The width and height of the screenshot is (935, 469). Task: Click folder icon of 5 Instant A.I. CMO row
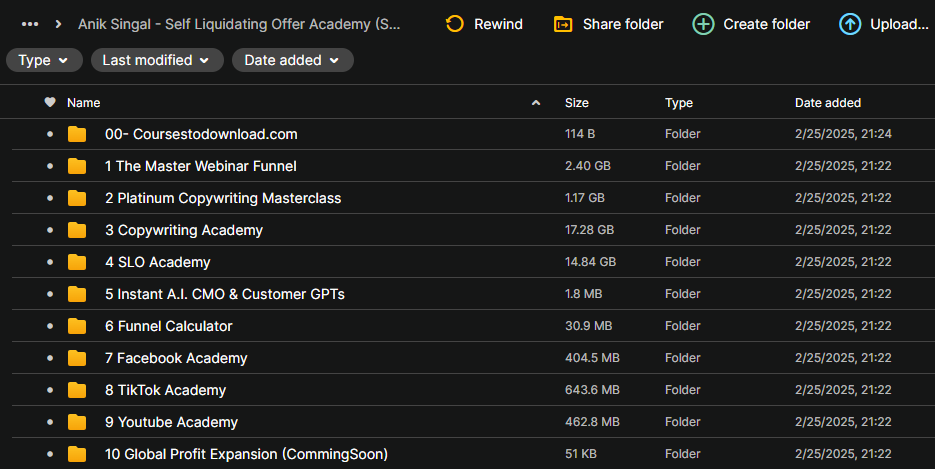pos(77,294)
